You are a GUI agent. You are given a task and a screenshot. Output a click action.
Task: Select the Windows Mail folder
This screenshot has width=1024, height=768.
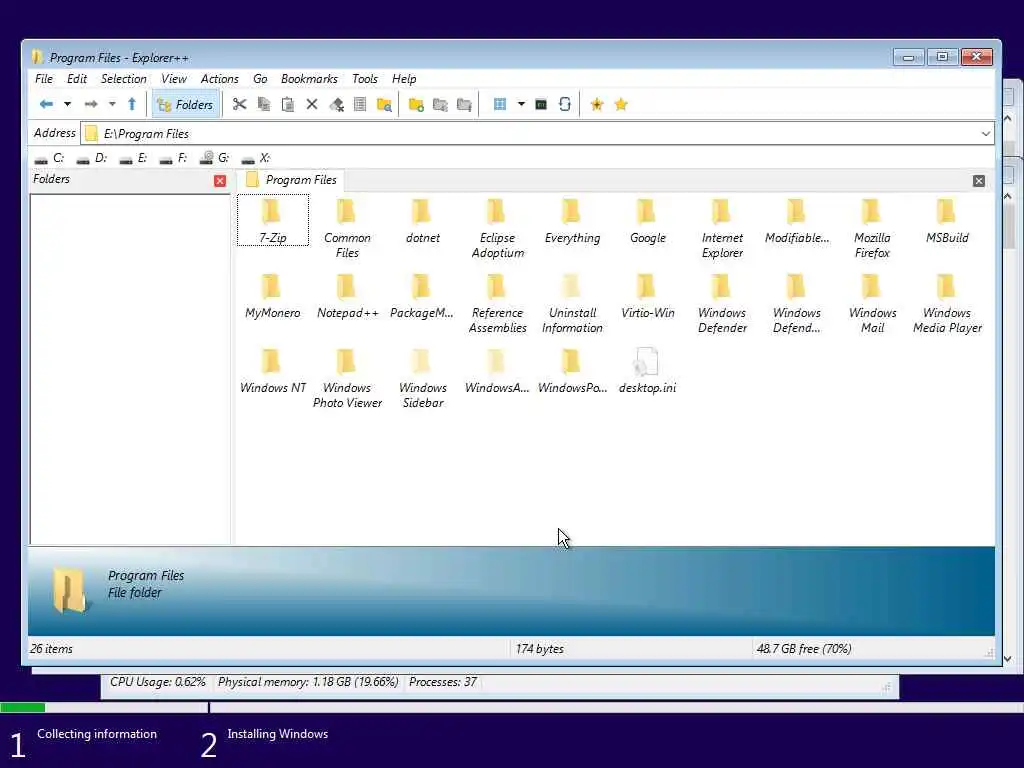click(x=872, y=304)
